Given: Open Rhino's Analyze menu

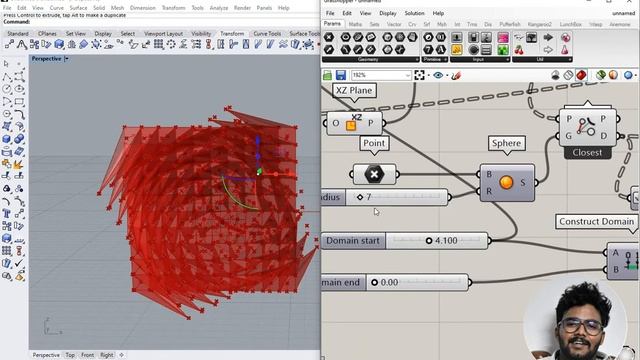Looking at the screenshot, I should pos(218,8).
